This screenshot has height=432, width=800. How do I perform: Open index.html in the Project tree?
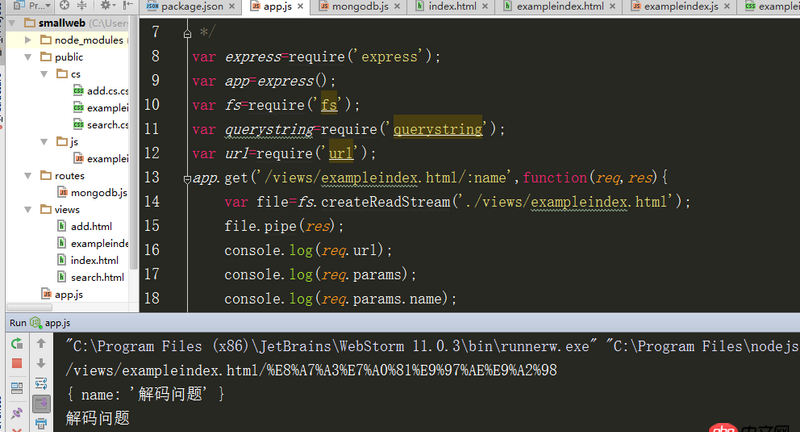click(88, 260)
